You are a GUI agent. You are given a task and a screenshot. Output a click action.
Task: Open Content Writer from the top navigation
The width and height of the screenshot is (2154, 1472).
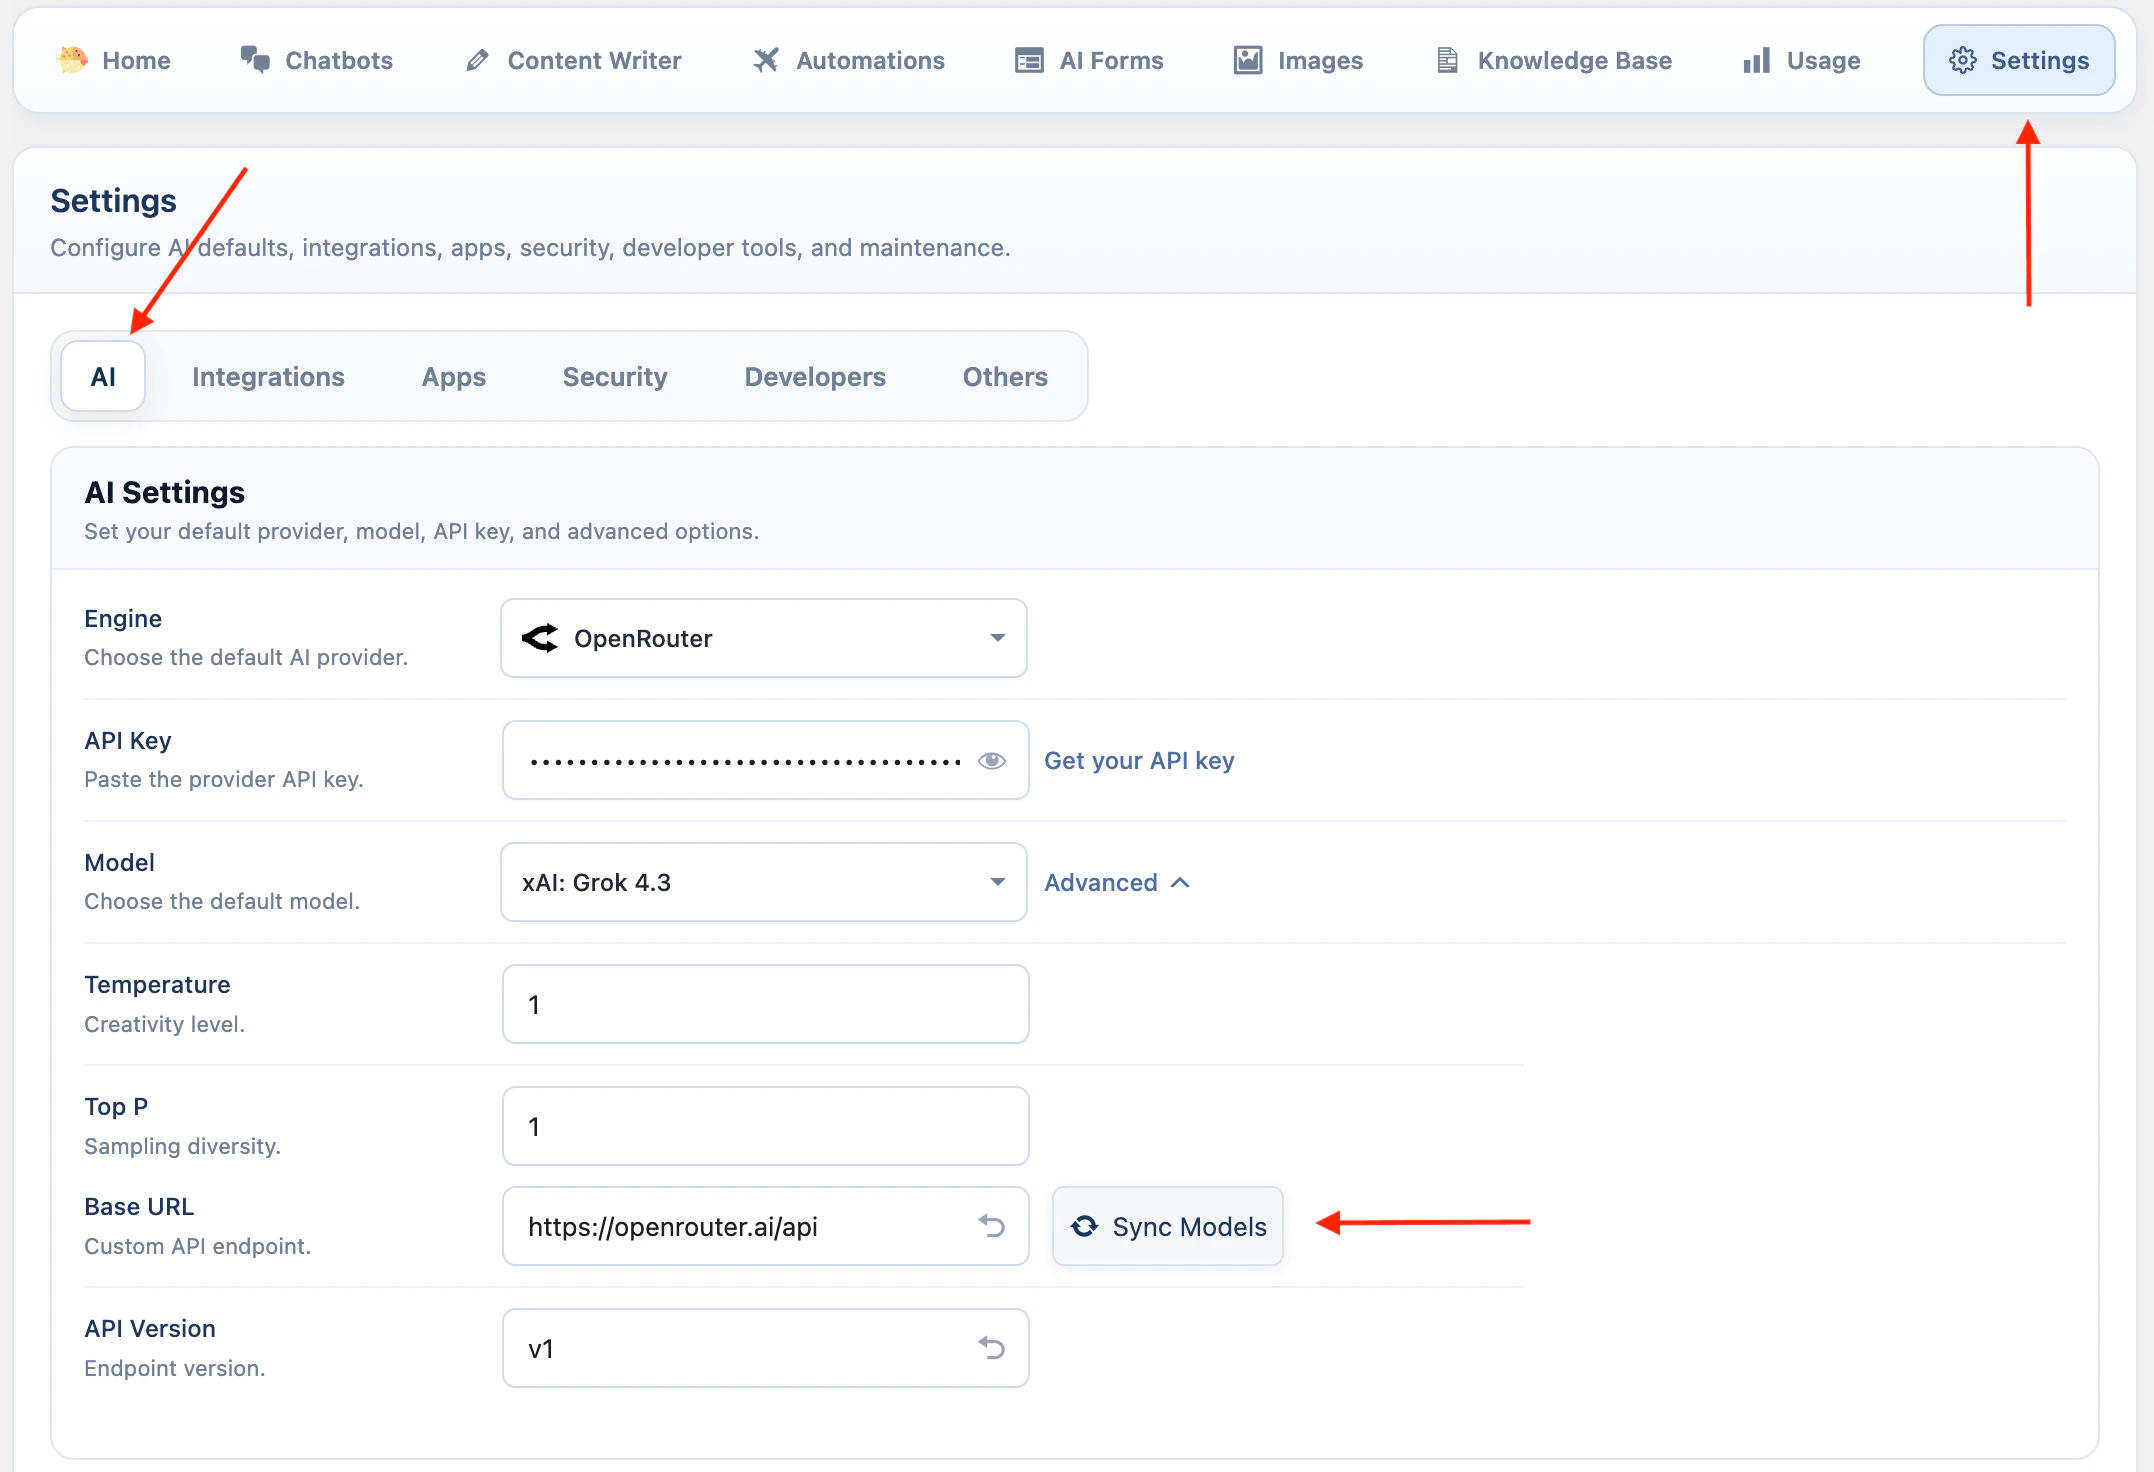pyautogui.click(x=573, y=60)
